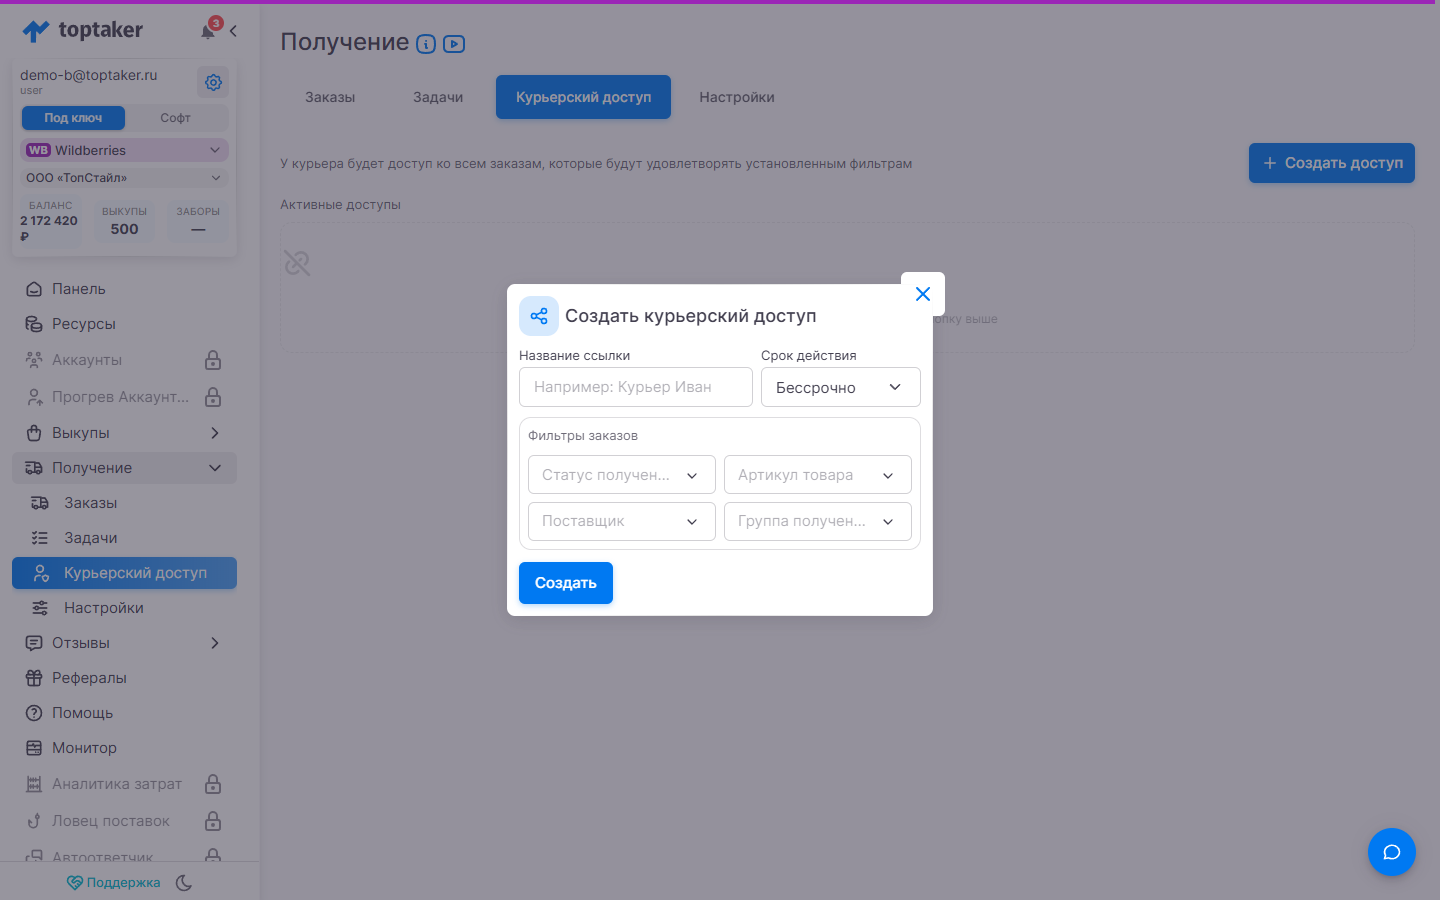
Task: Click the broken link icon in Активные доступы
Action: pos(297,263)
